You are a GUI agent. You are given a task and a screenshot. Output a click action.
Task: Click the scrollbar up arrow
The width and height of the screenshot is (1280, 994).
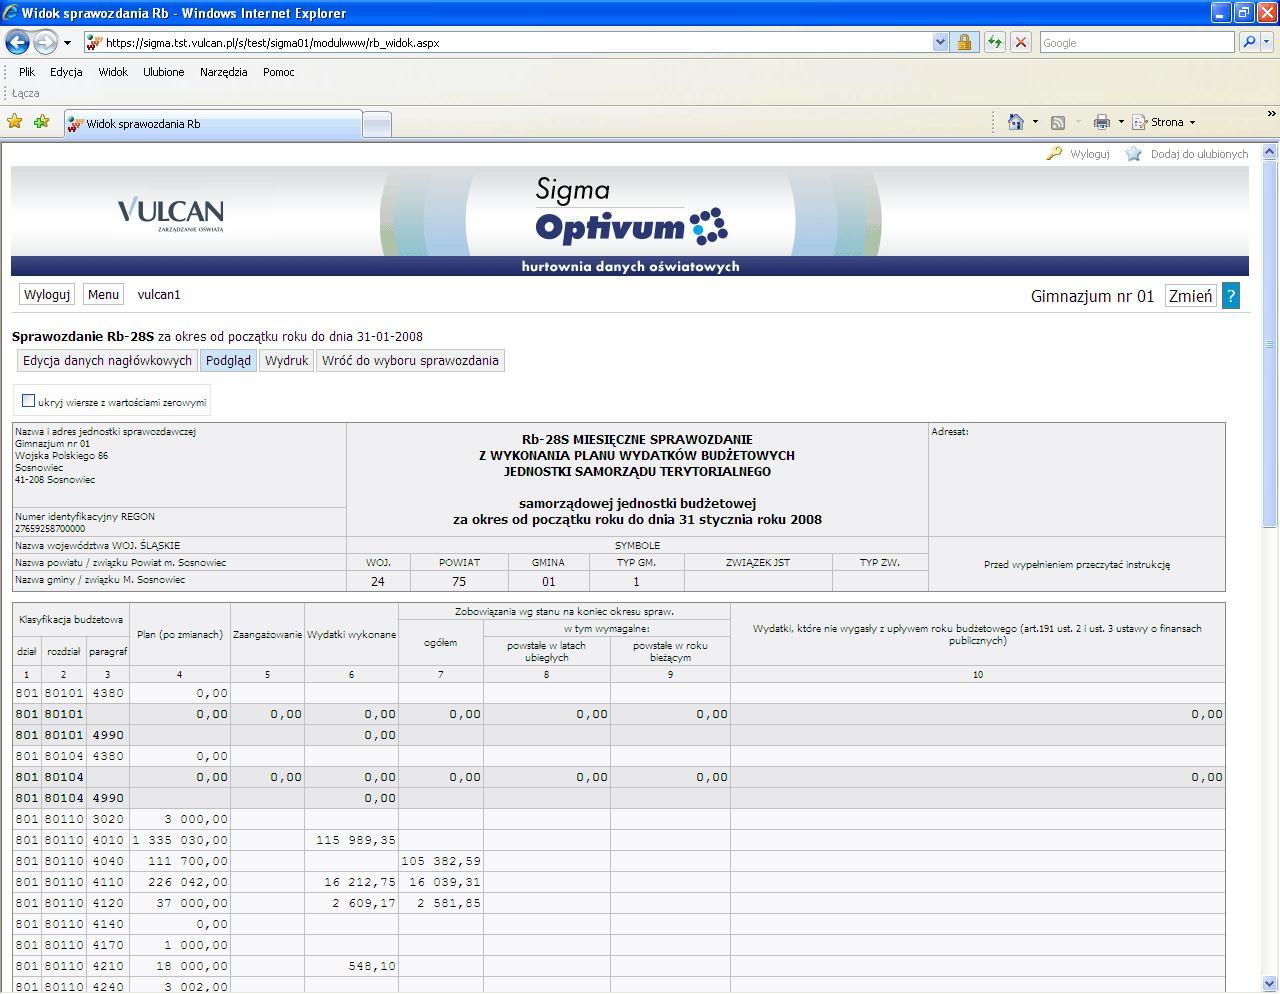pyautogui.click(x=1270, y=152)
